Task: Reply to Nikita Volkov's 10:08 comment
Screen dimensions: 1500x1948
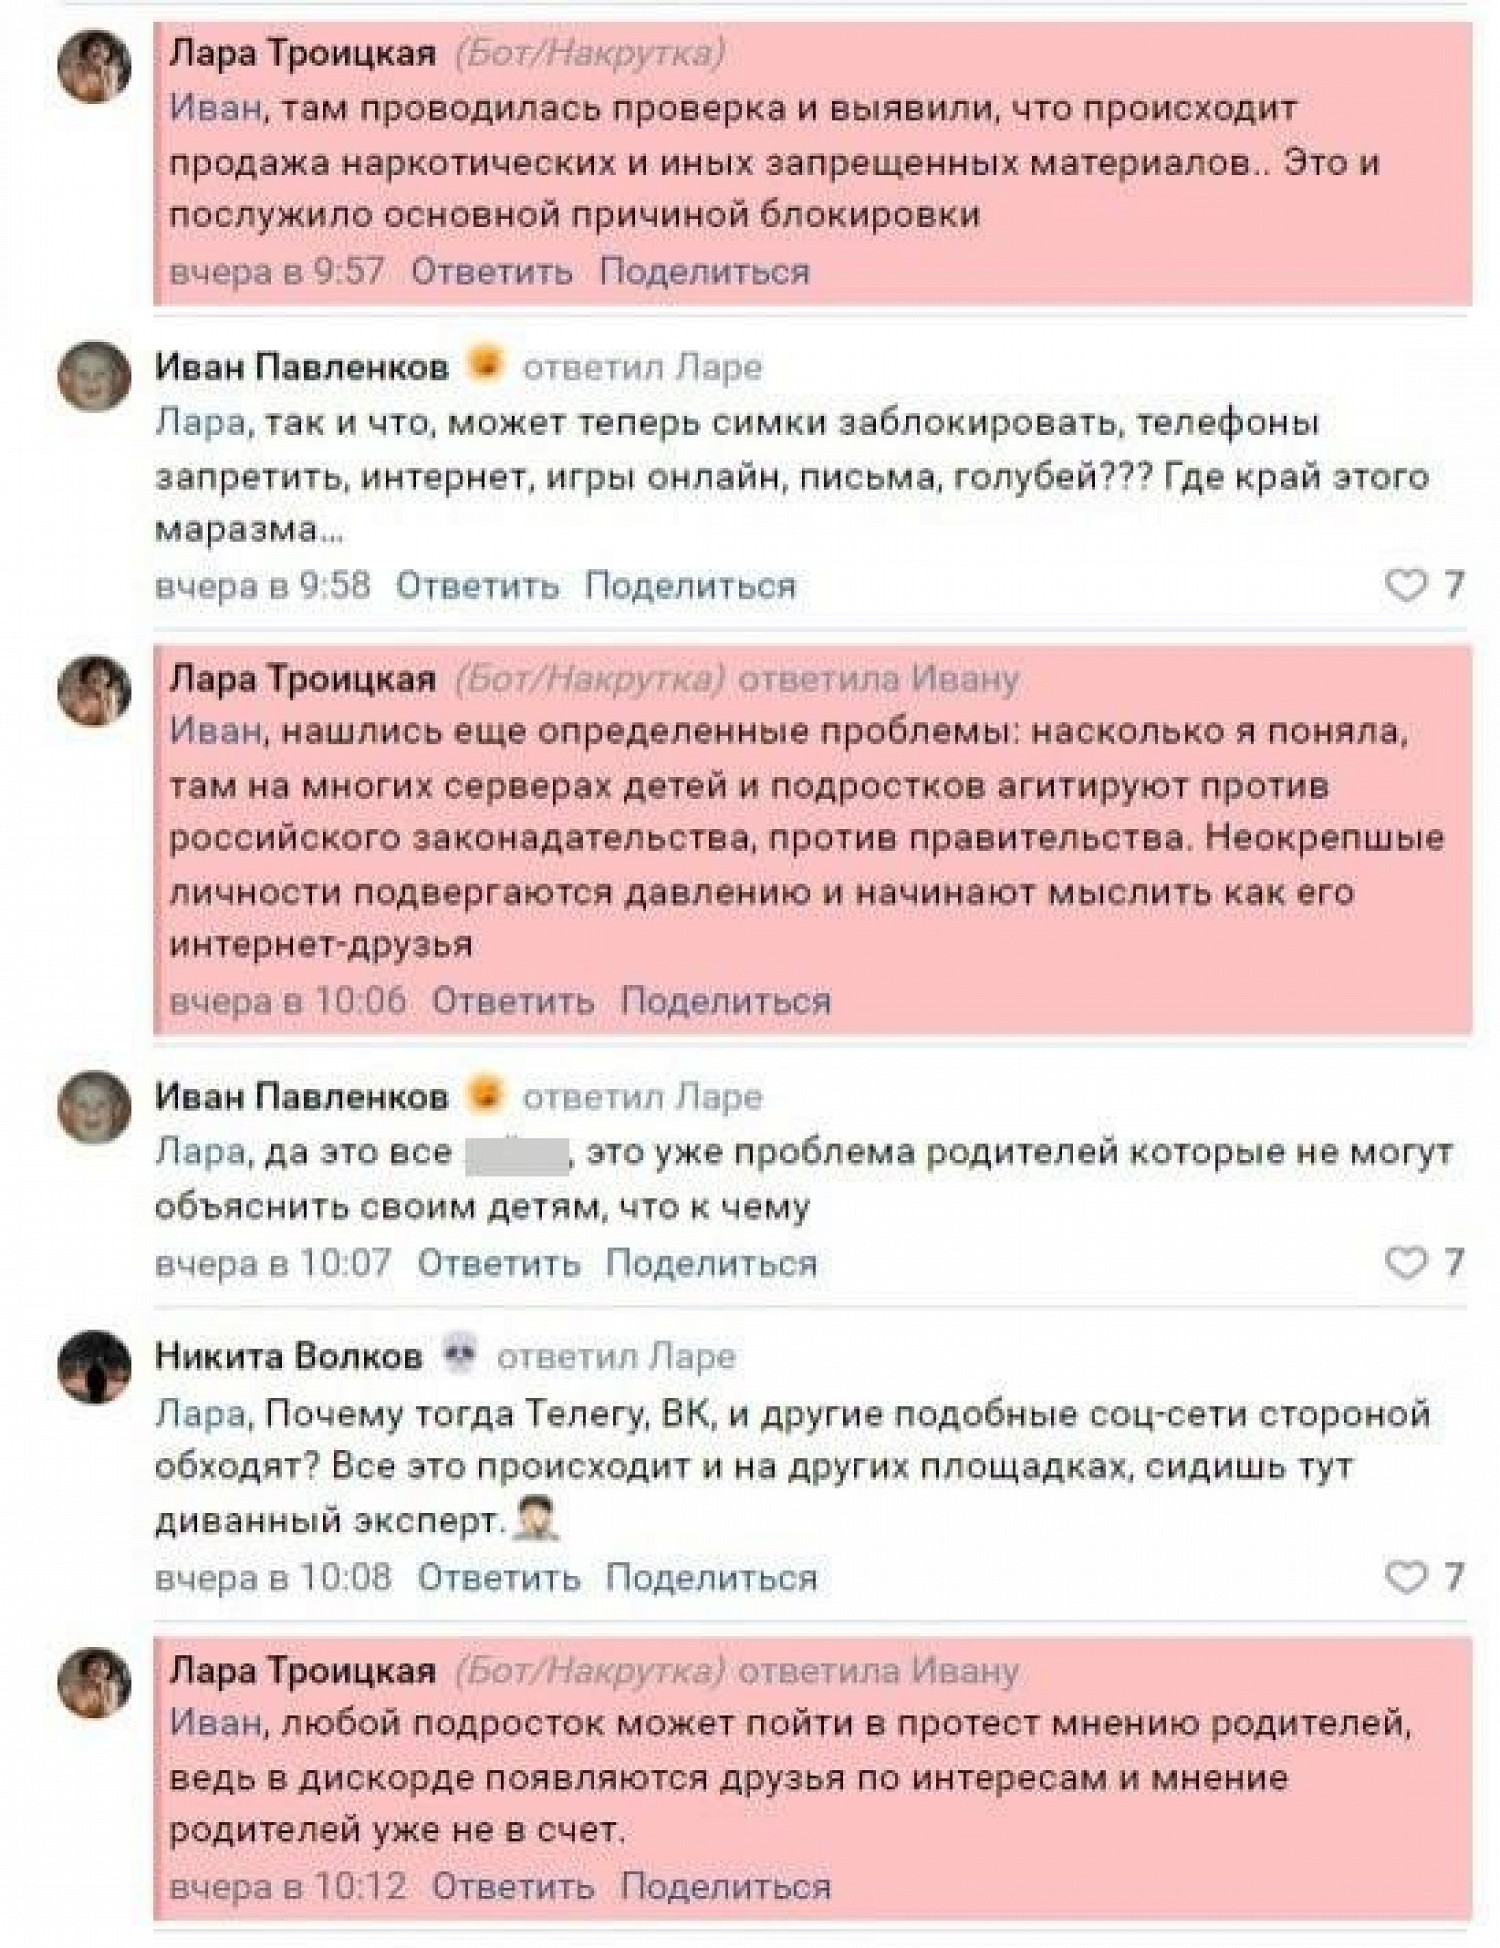Action: click(x=498, y=1577)
